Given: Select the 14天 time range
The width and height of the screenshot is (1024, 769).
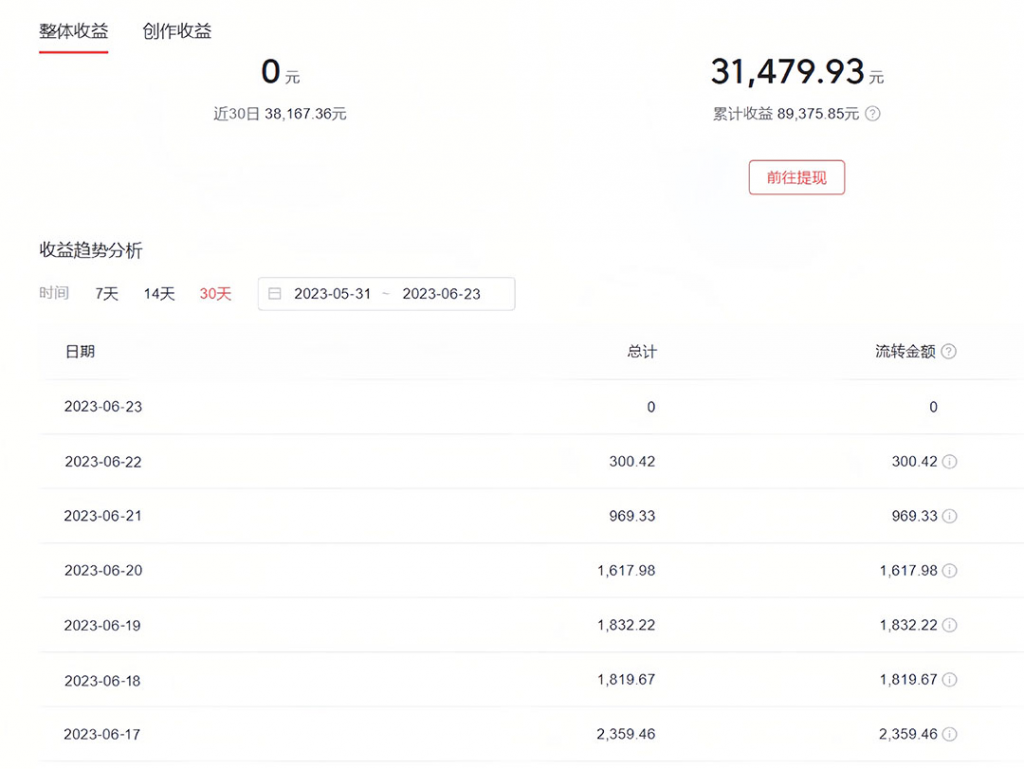Looking at the screenshot, I should [x=159, y=294].
